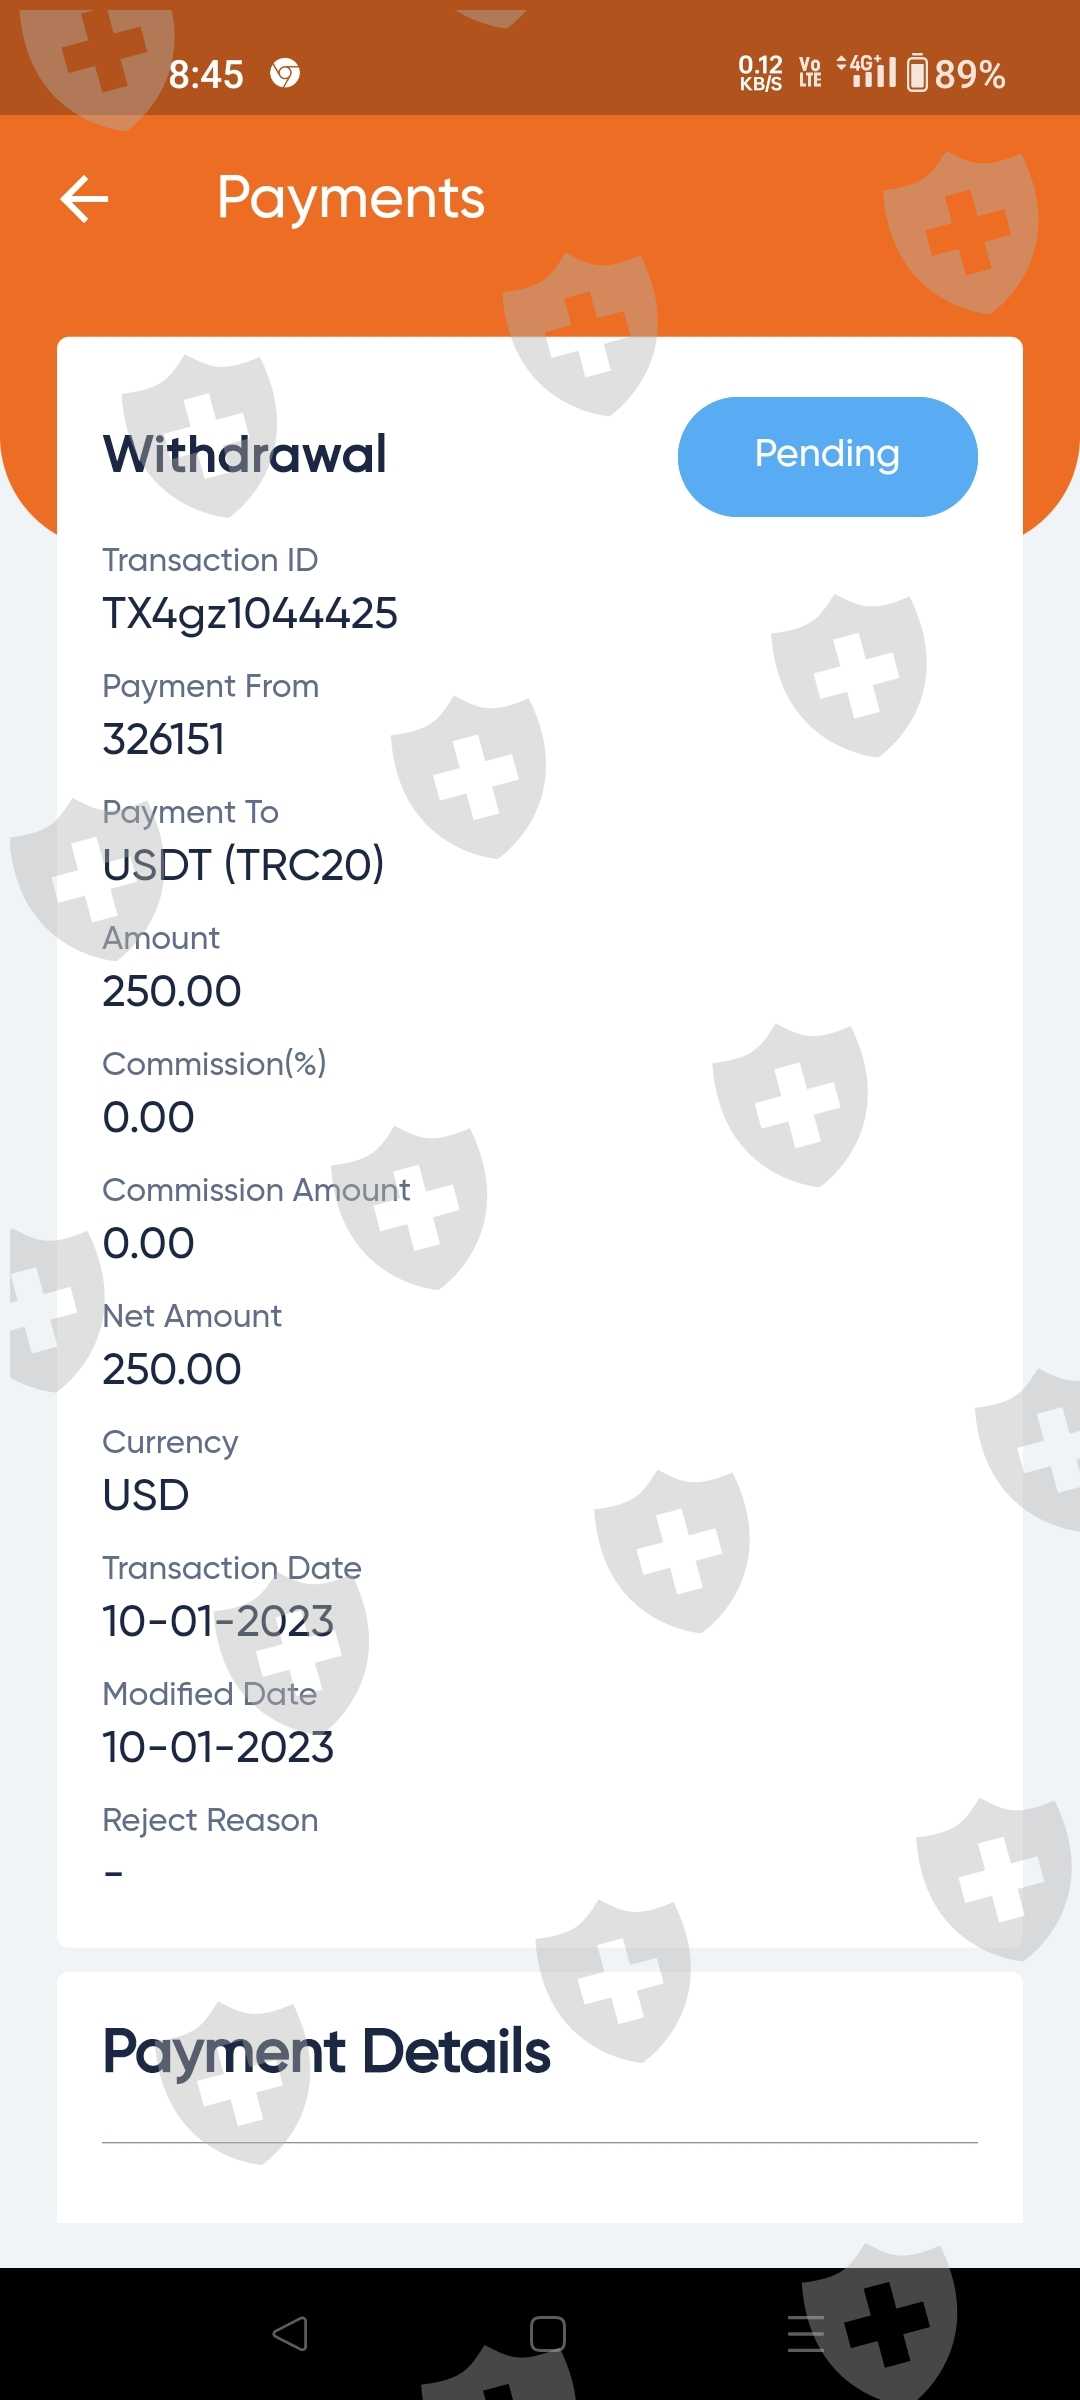Tap the USD currency value

[x=146, y=1495]
